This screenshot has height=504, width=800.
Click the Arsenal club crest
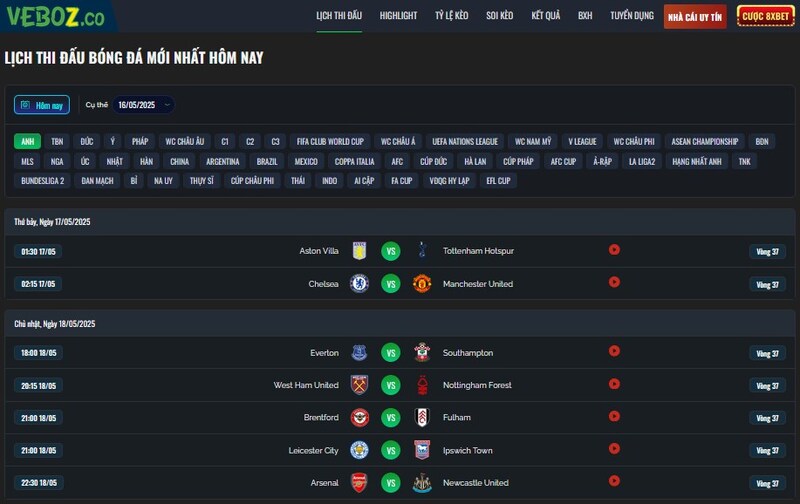[359, 483]
